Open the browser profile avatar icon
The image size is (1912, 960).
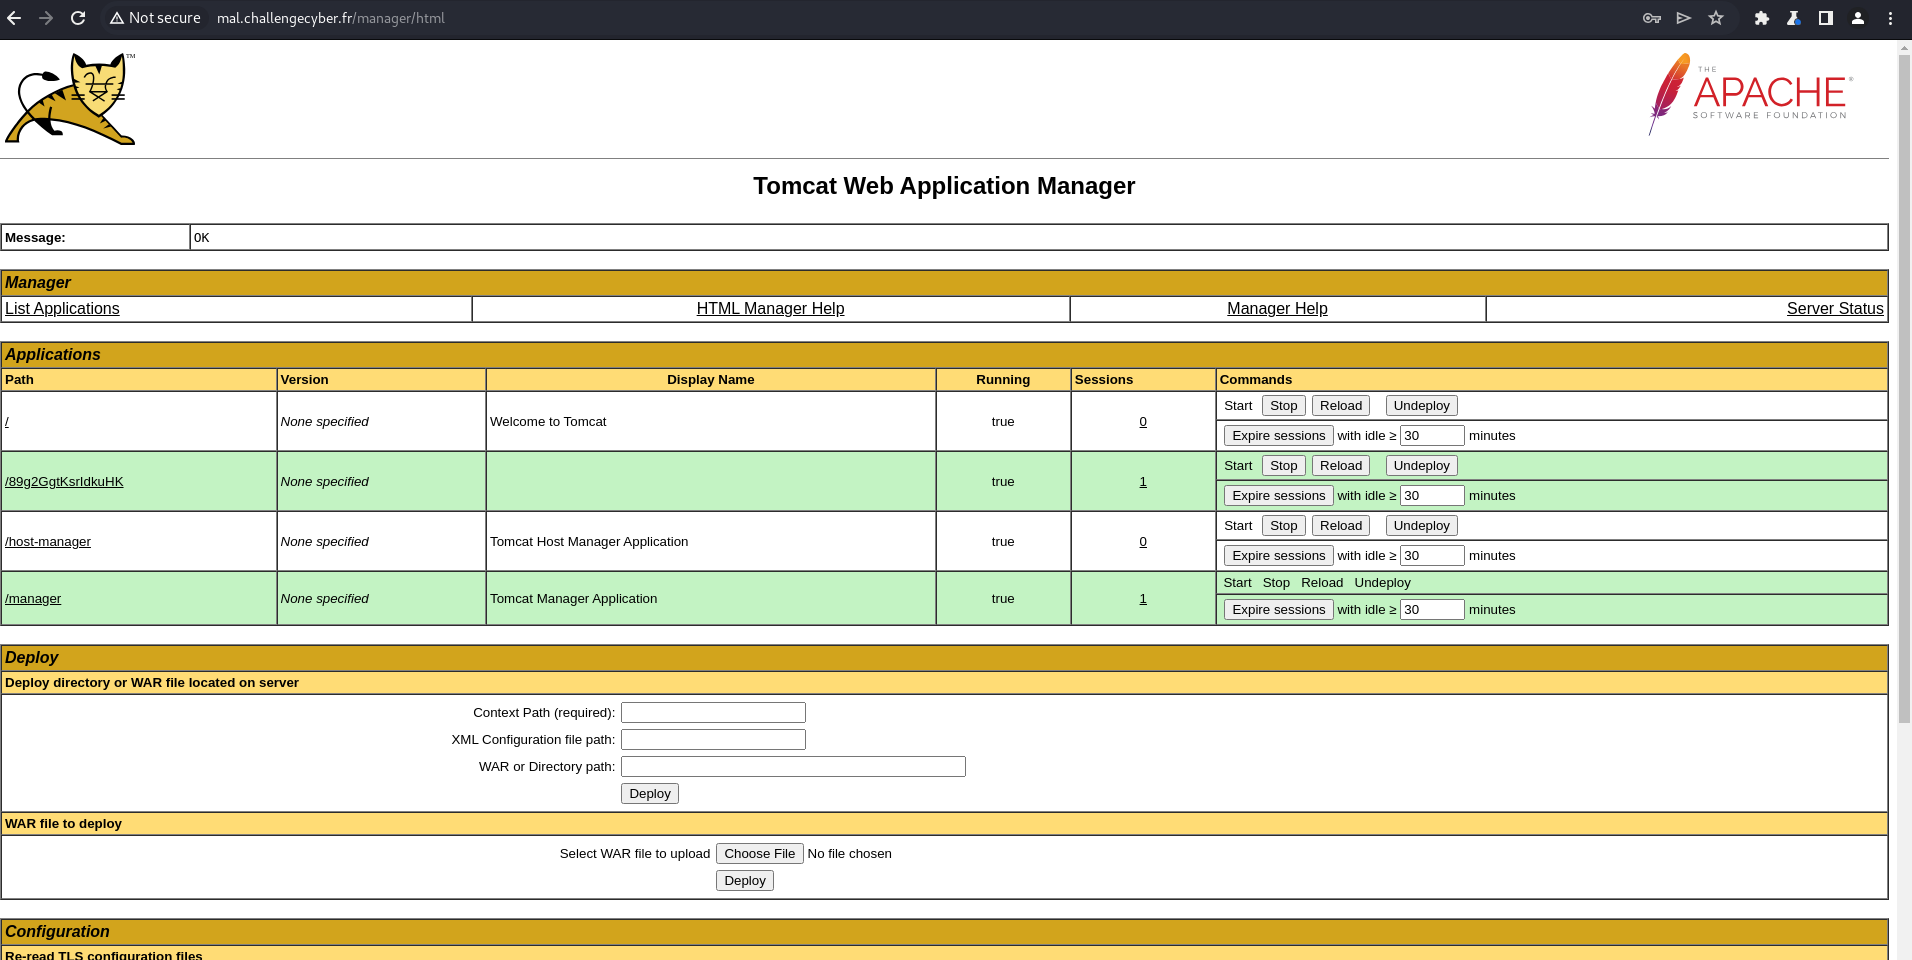(x=1858, y=18)
